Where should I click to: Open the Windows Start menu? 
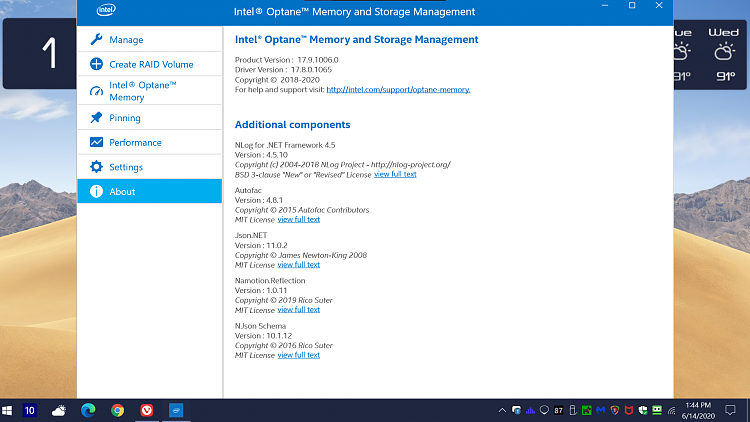(7, 411)
